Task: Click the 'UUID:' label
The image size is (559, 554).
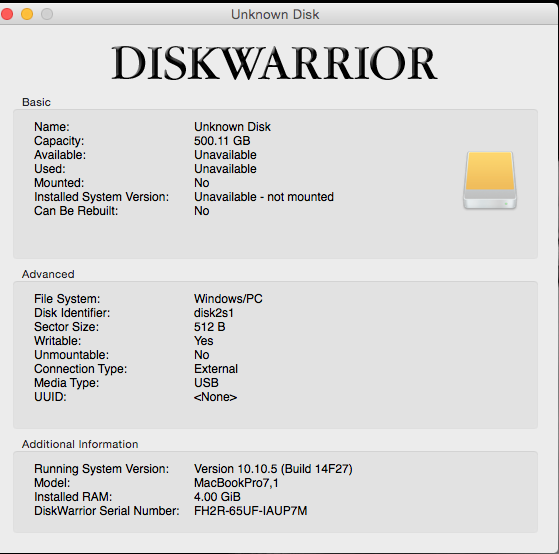Action: pyautogui.click(x=50, y=397)
